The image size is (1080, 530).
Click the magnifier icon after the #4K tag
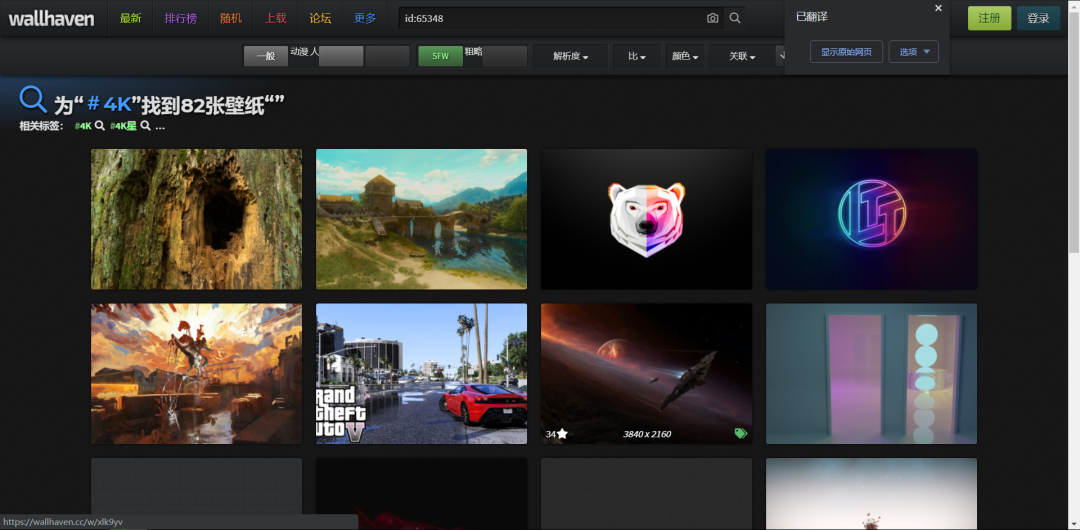(99, 126)
